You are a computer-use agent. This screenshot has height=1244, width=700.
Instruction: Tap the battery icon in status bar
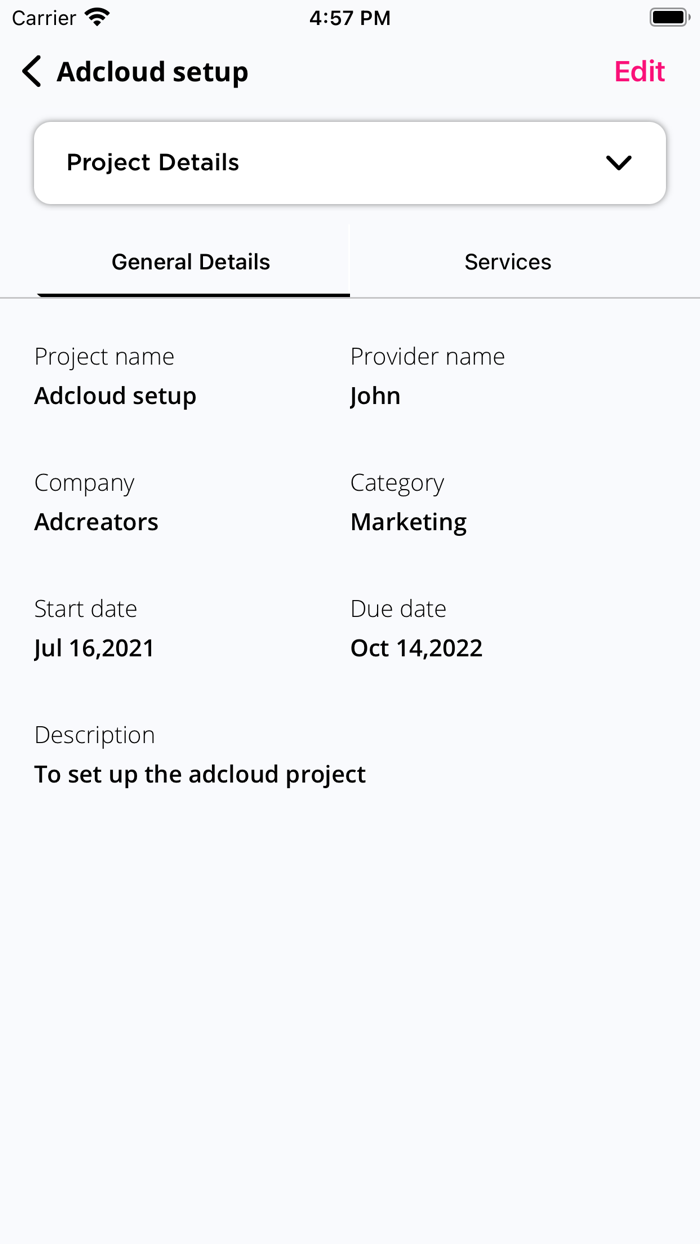[x=669, y=18]
